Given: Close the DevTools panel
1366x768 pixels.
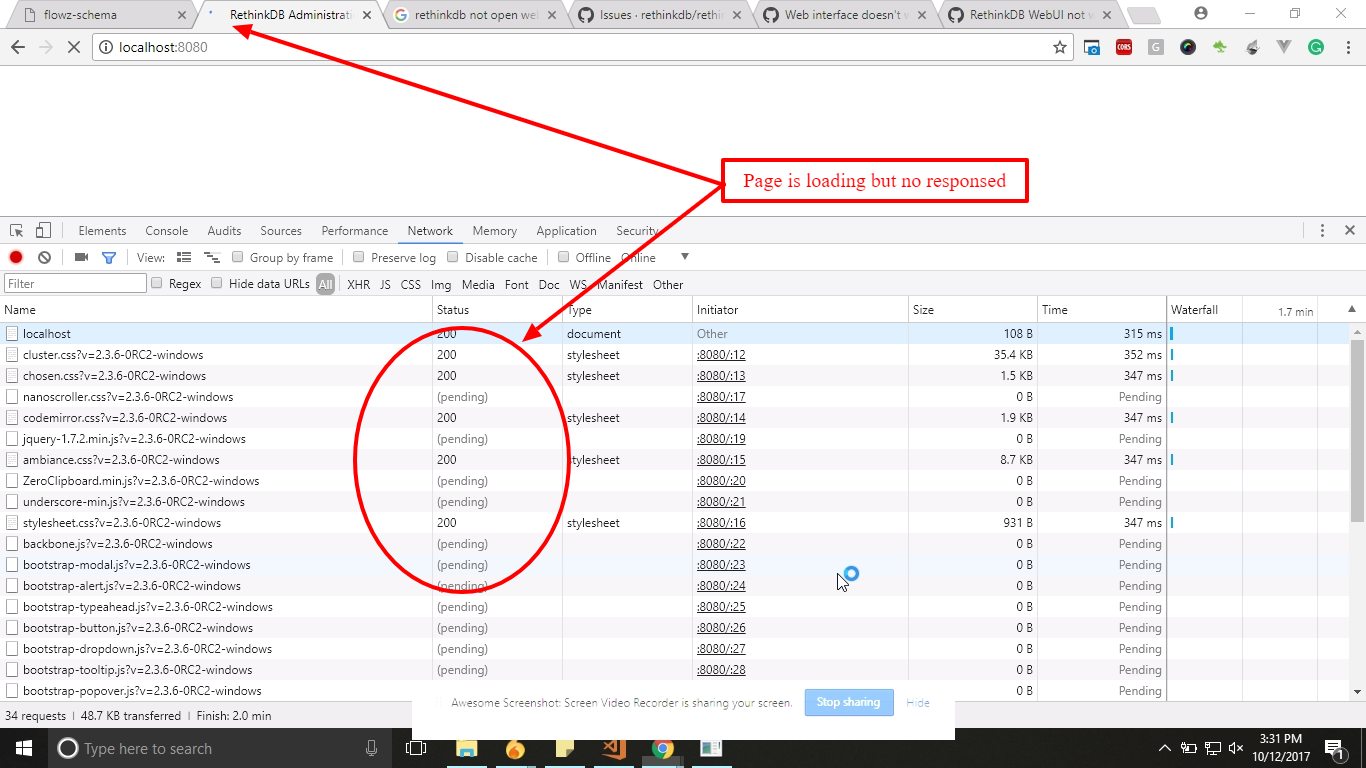Looking at the screenshot, I should 1349,230.
